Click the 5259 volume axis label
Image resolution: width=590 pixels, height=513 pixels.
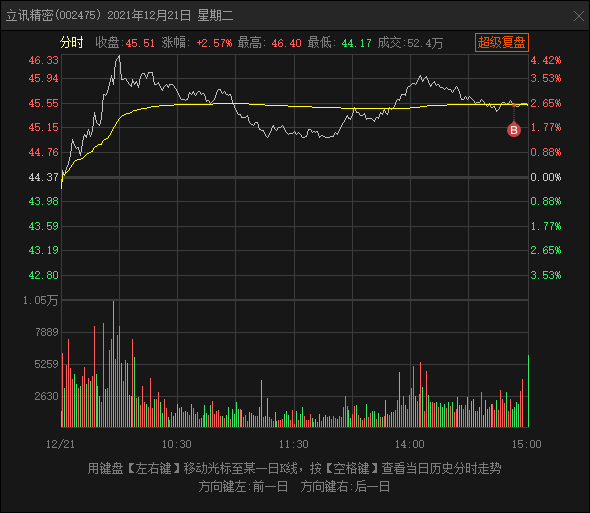click(47, 364)
